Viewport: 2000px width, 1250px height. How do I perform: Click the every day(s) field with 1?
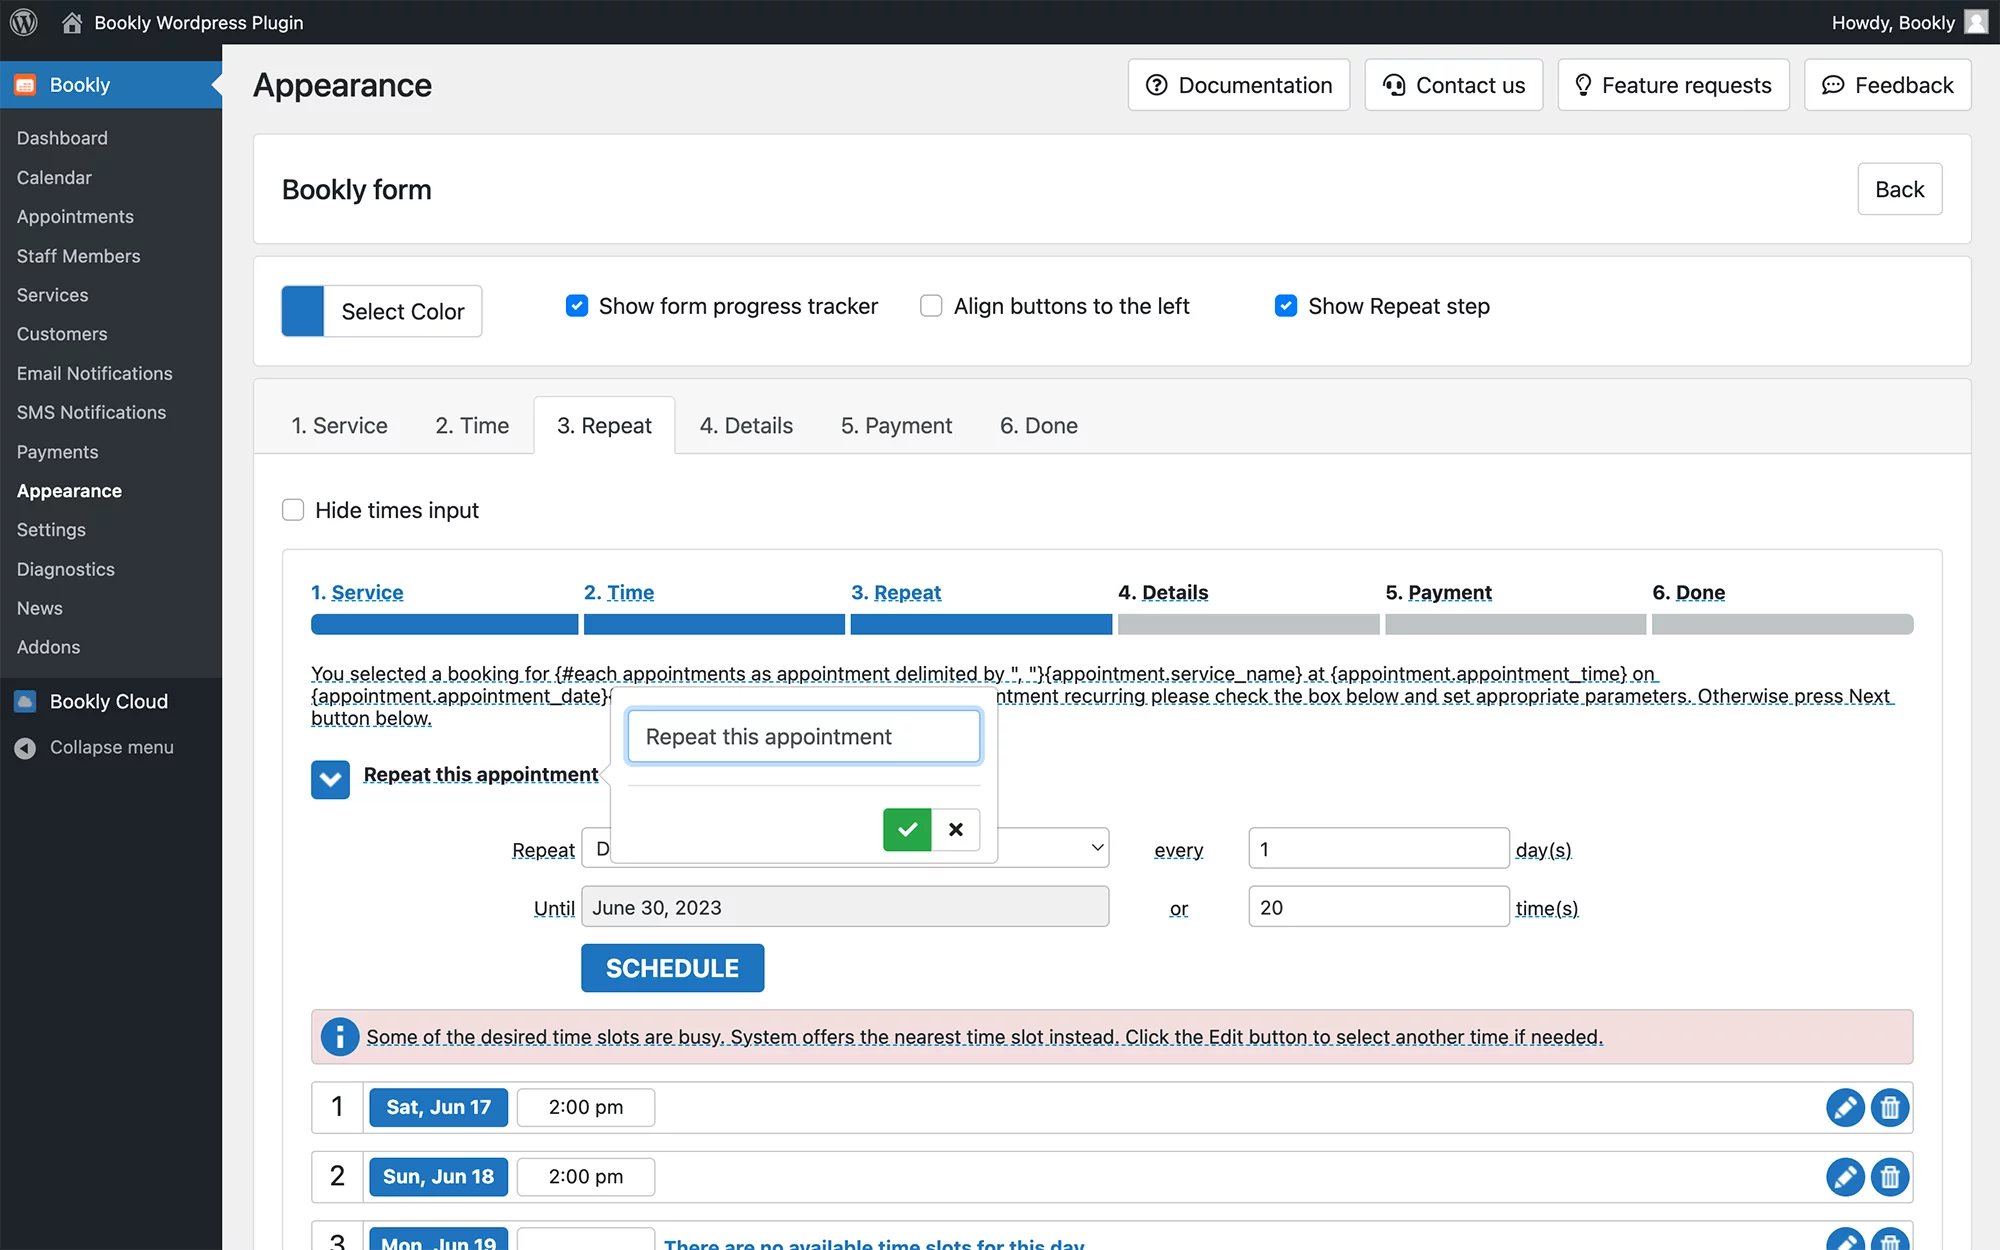pyautogui.click(x=1379, y=848)
